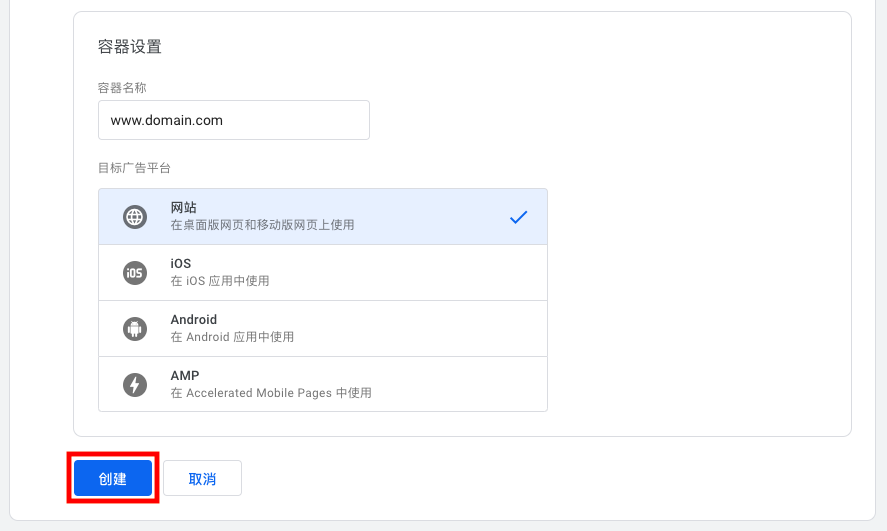Click the 容器名称 label

[x=122, y=88]
